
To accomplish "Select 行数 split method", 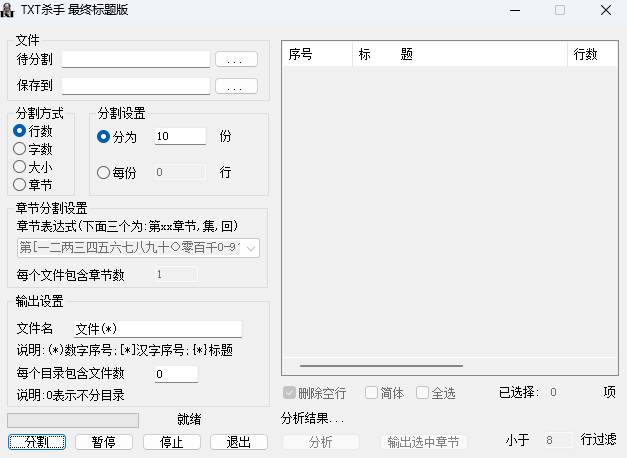I will (x=19, y=131).
